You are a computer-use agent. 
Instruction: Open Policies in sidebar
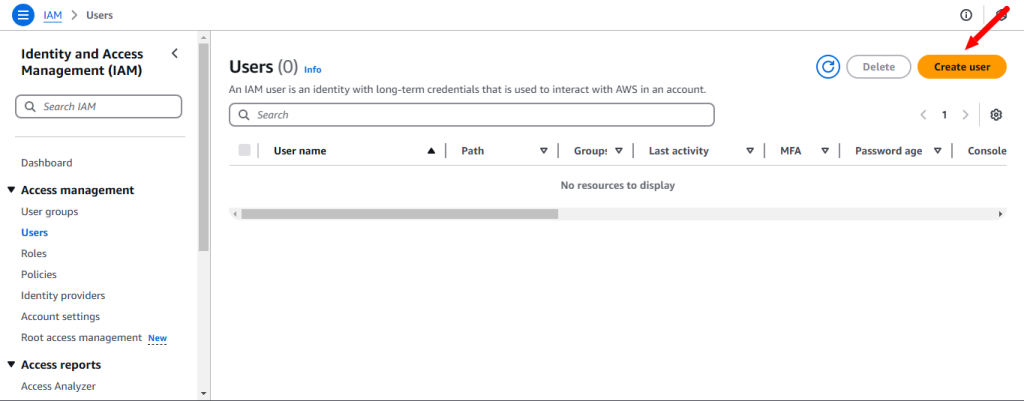[x=39, y=274]
